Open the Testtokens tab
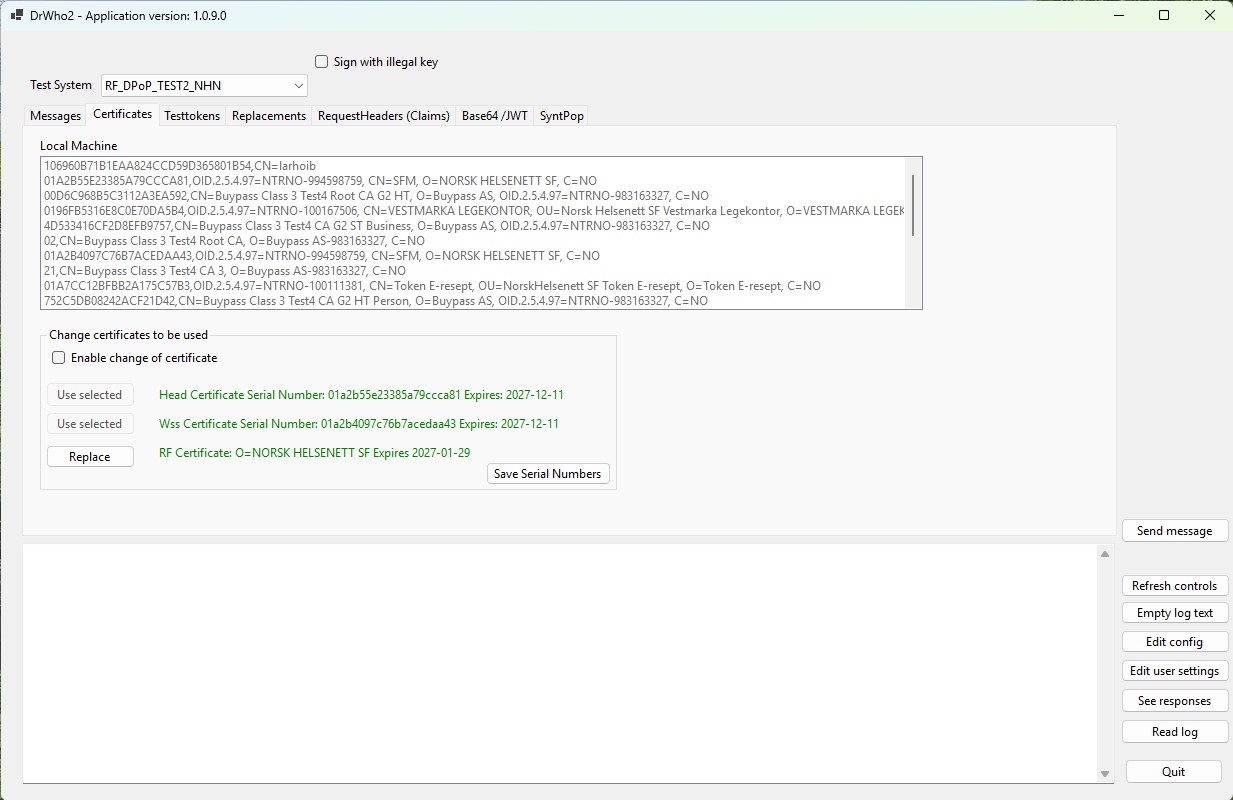1233x800 pixels. 192,116
